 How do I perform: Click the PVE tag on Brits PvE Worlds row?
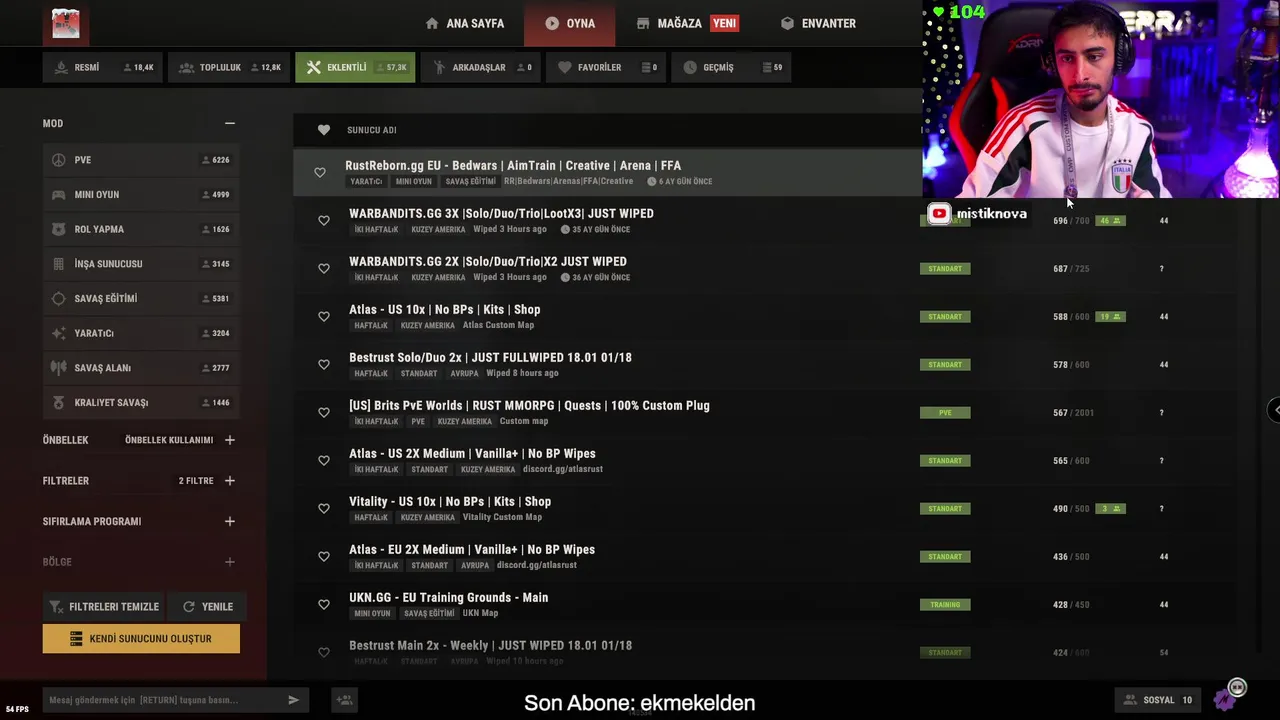click(945, 413)
